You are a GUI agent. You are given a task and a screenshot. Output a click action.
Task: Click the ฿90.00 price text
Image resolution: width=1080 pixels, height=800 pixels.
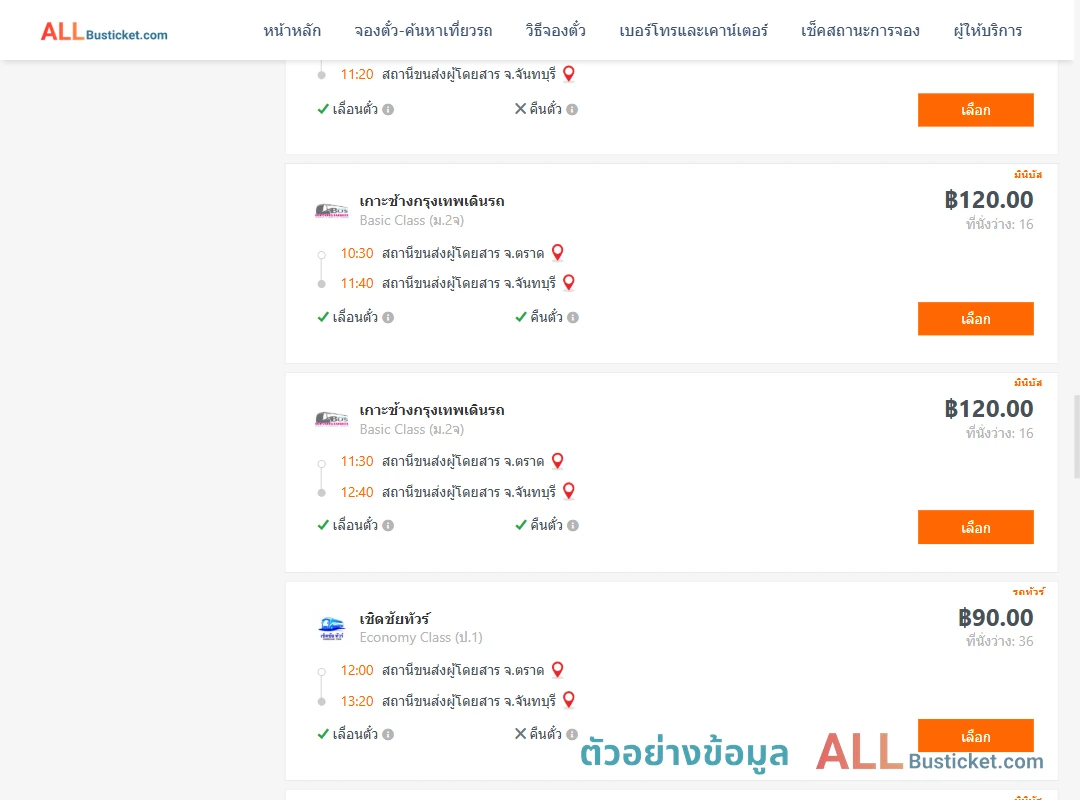[x=995, y=617]
